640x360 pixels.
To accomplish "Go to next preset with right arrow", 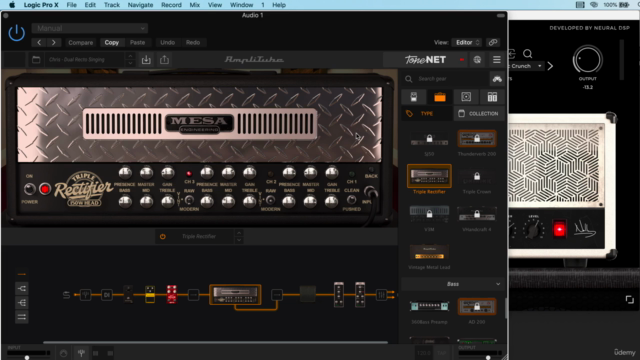I will (53, 42).
